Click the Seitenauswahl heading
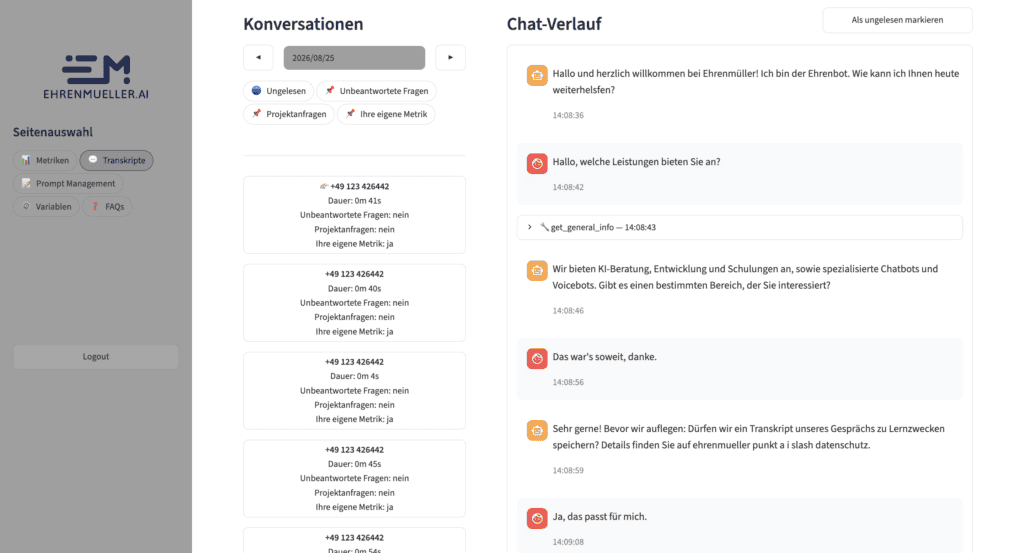 (x=53, y=132)
